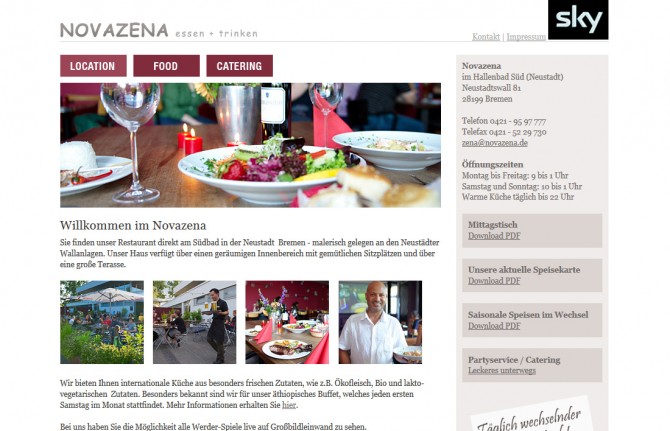The height and width of the screenshot is (431, 670).
Task: Follow the Kontakt link
Action: pyautogui.click(x=486, y=37)
